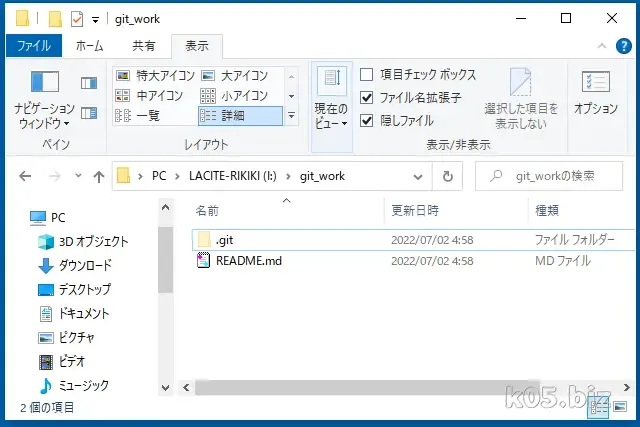Screen dimensions: 640x427
Task: Click horizontal scrollbar left arrow
Action: (x=187, y=387)
